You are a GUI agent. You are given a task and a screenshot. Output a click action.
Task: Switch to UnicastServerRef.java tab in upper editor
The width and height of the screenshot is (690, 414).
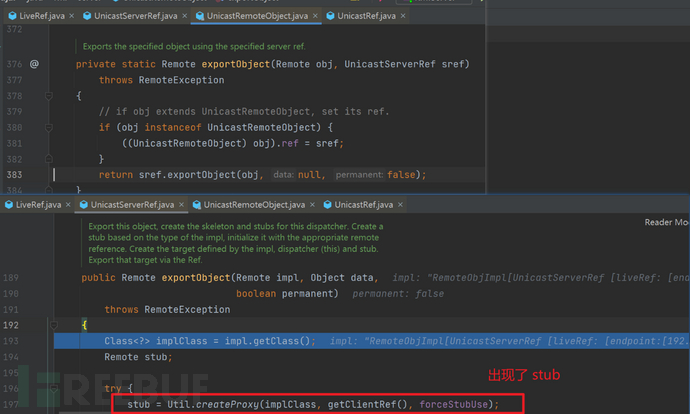[136, 16]
